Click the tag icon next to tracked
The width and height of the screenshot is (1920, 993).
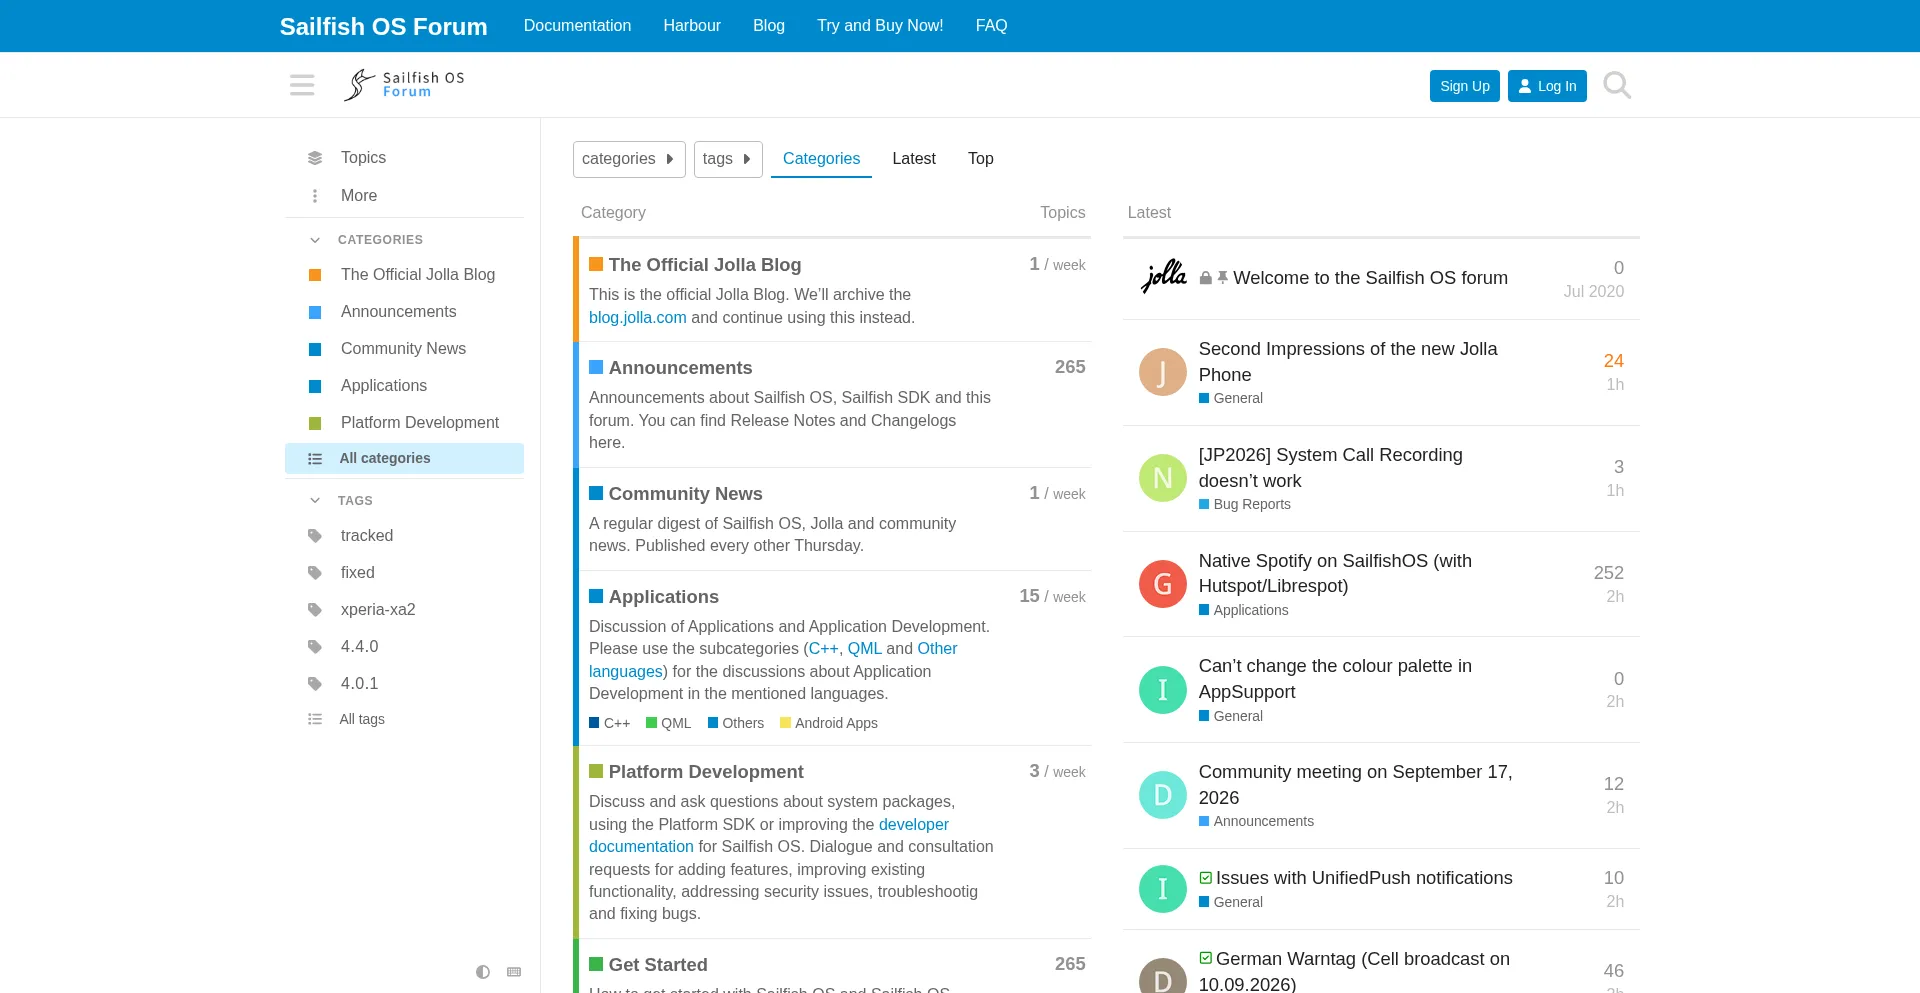coord(315,536)
